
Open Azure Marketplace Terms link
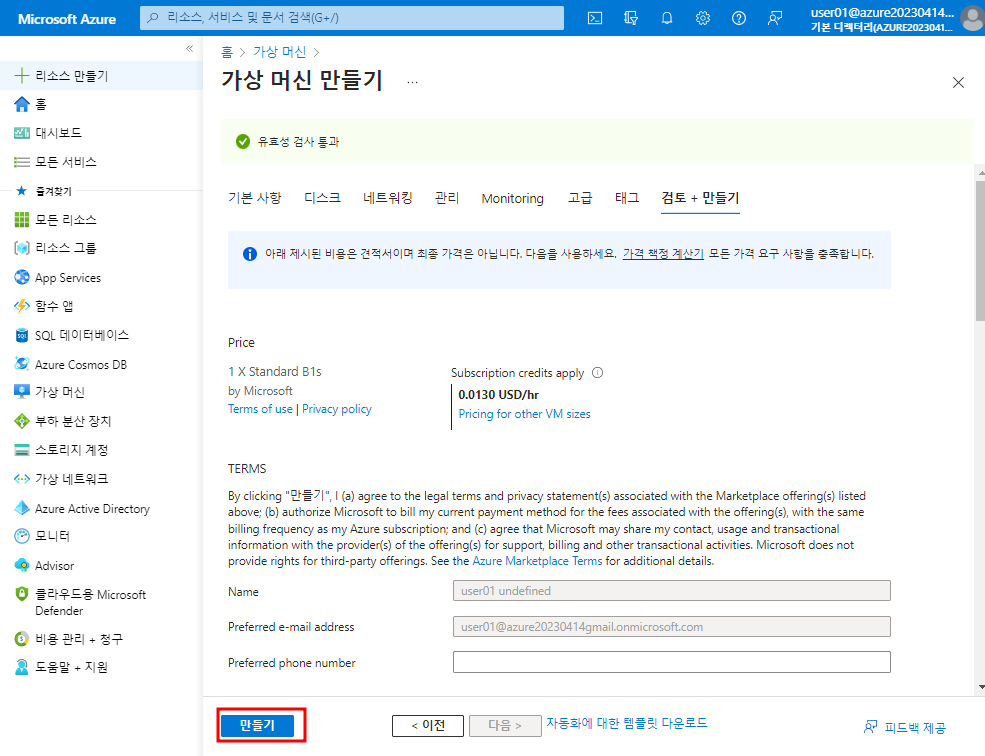[x=537, y=561]
